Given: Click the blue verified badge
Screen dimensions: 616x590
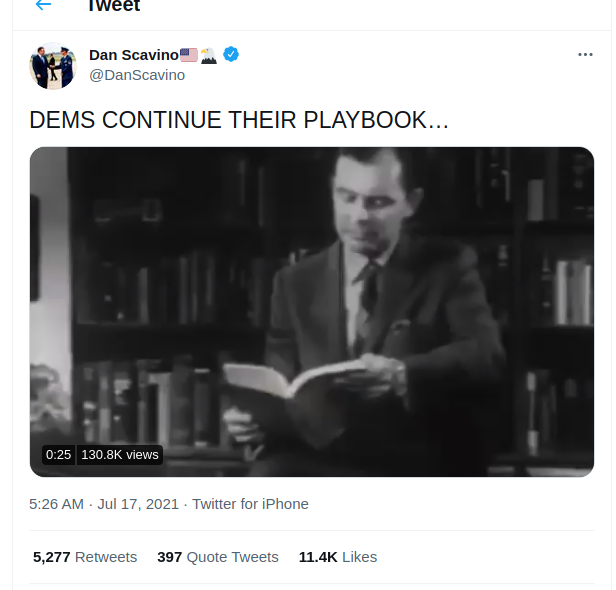Looking at the screenshot, I should coord(231,54).
